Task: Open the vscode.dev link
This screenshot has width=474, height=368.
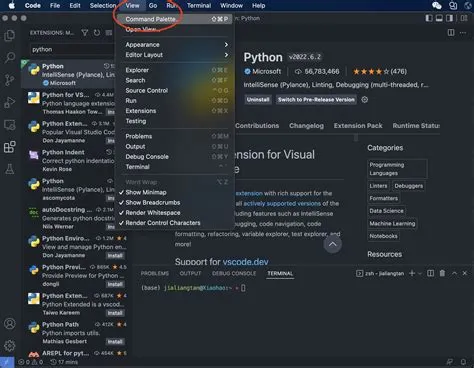Action: coord(245,262)
